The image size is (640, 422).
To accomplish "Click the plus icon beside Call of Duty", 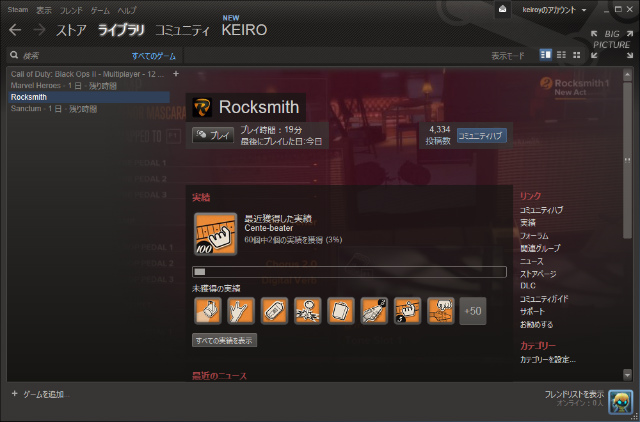I will 176,74.
